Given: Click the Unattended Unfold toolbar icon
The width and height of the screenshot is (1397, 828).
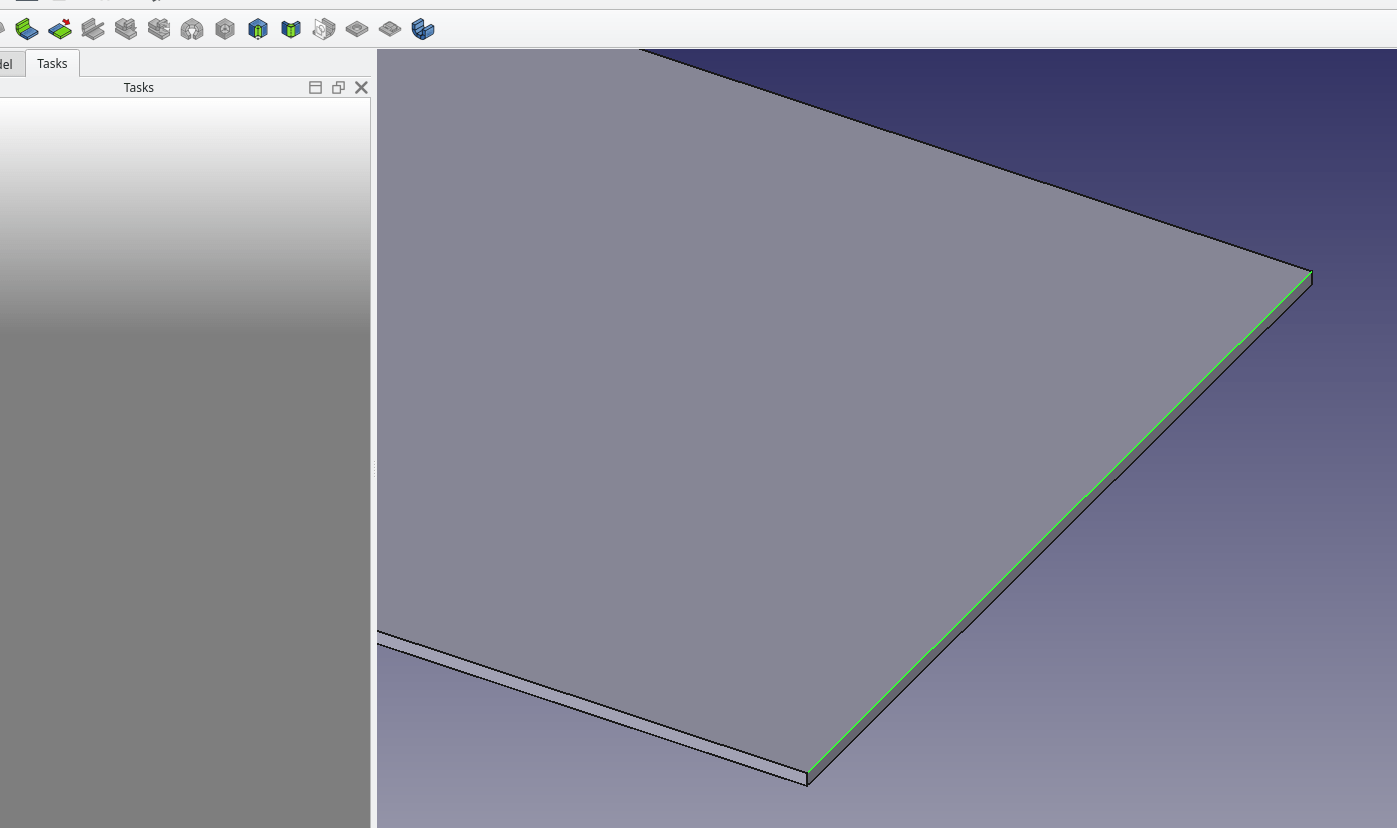Looking at the screenshot, I should (x=159, y=29).
